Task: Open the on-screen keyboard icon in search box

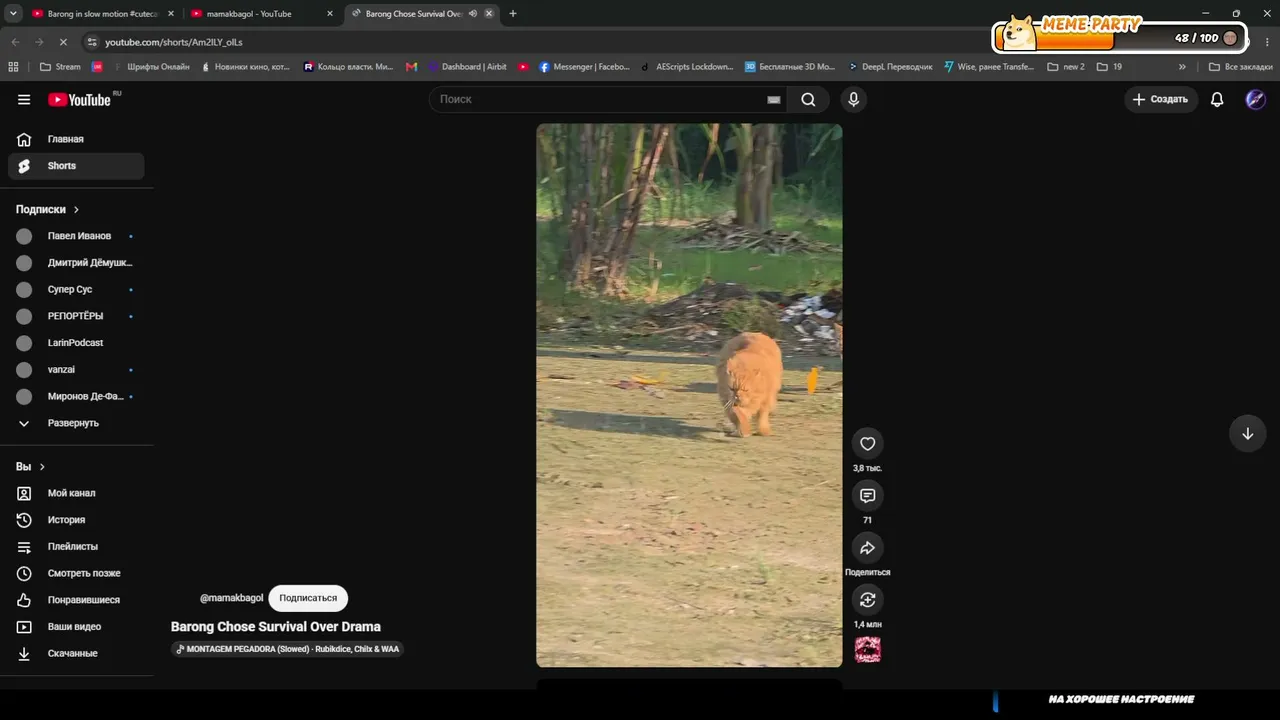Action: tap(773, 99)
